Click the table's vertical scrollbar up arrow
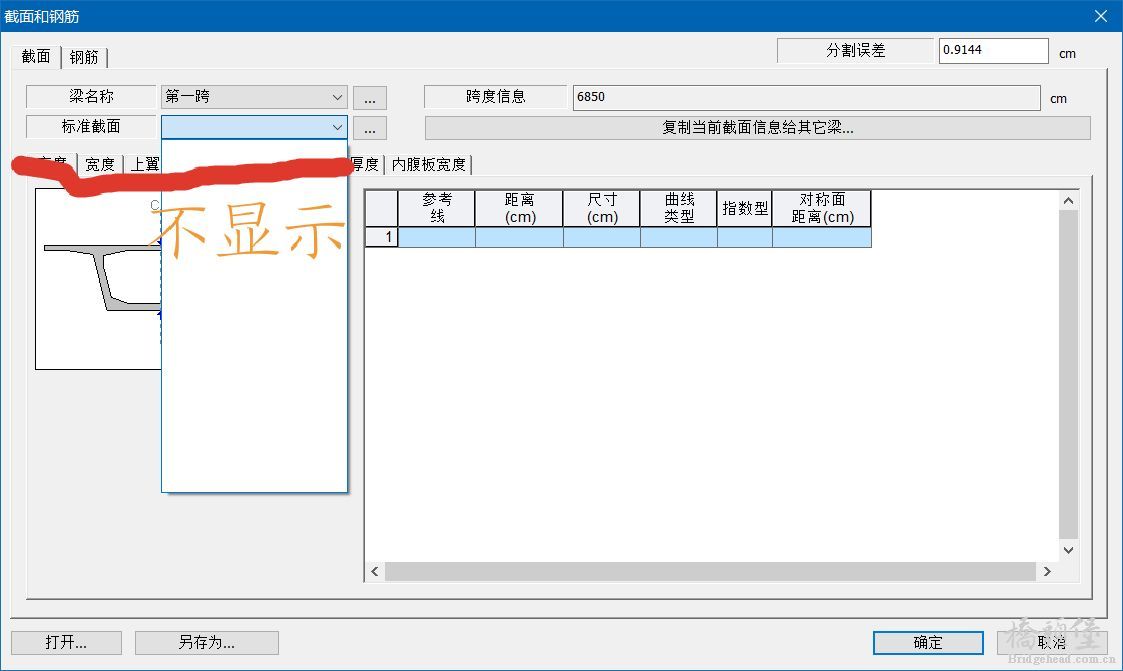This screenshot has height=671, width=1123. point(1069,201)
